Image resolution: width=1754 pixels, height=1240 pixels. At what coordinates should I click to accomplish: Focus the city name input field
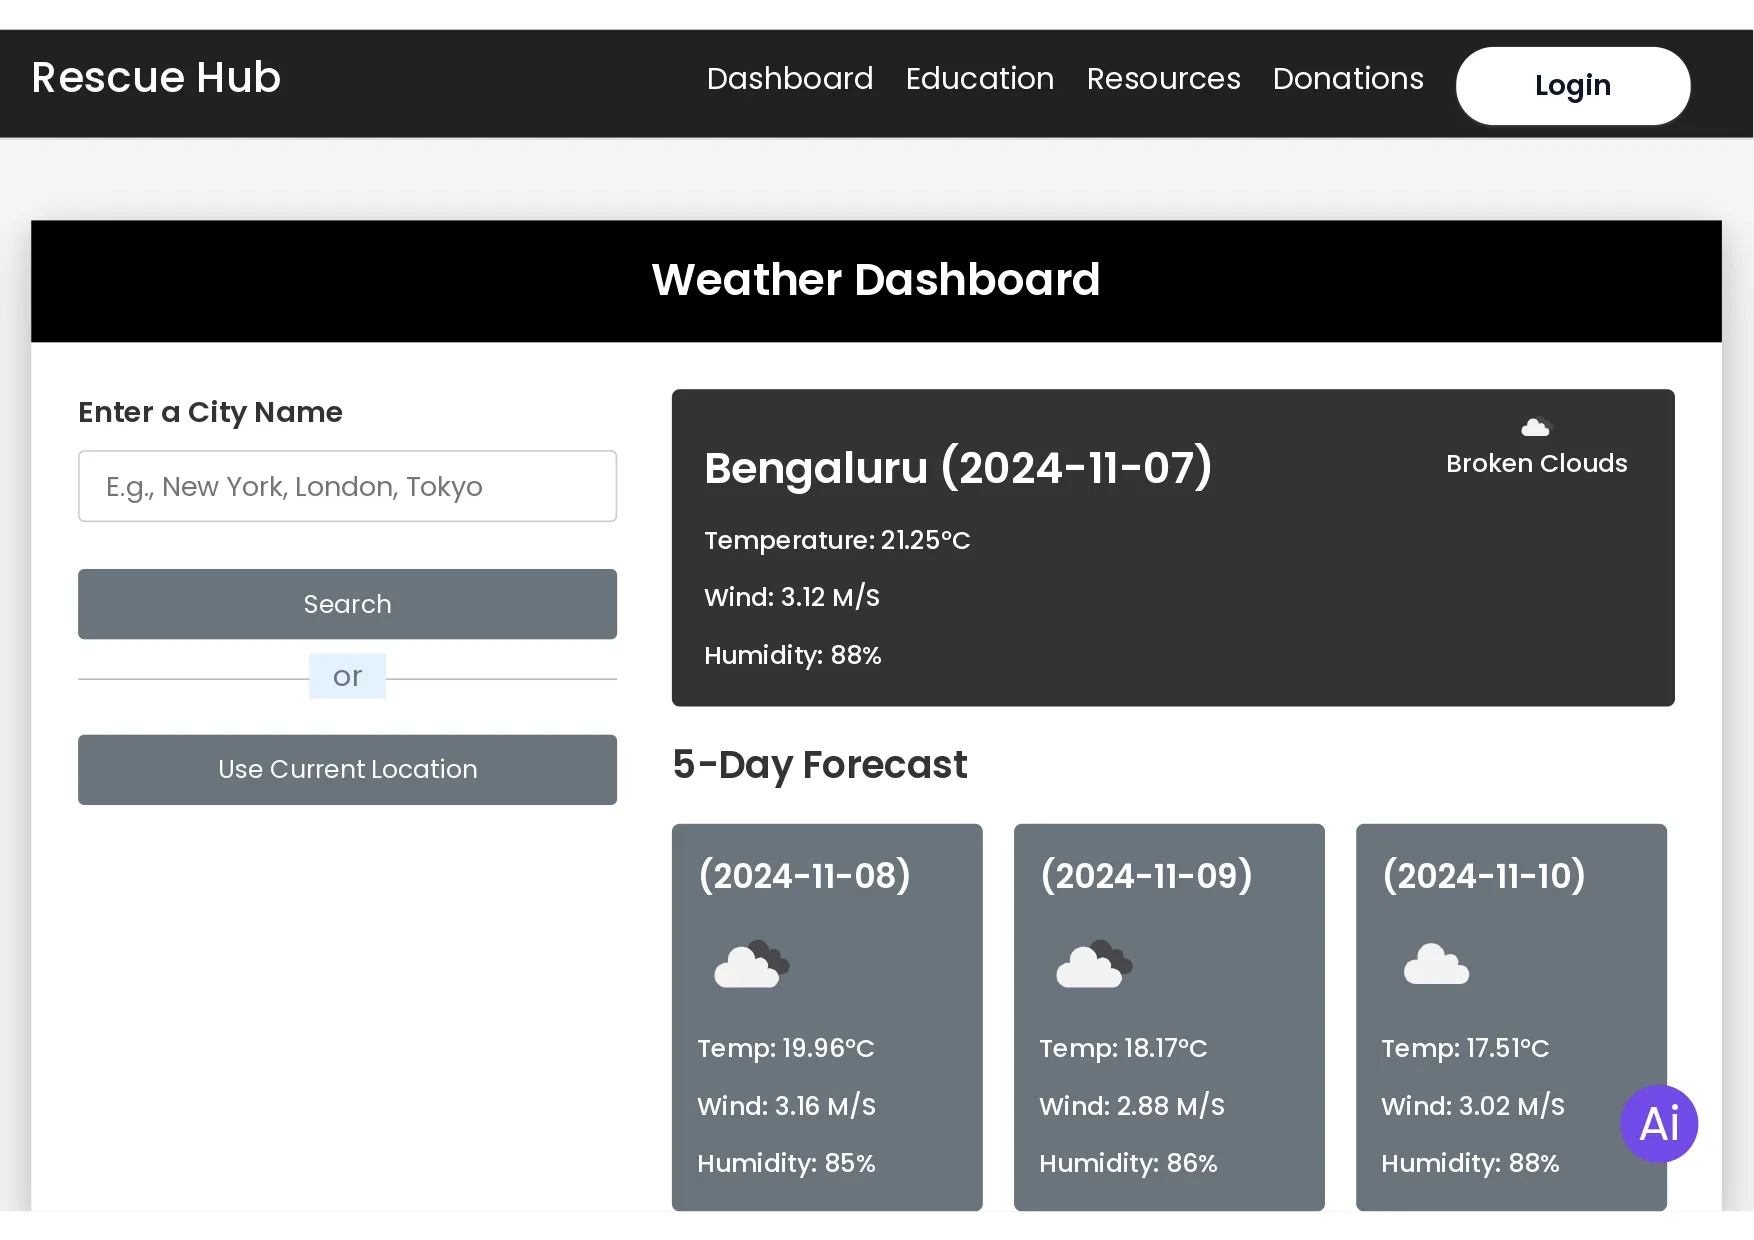347,486
